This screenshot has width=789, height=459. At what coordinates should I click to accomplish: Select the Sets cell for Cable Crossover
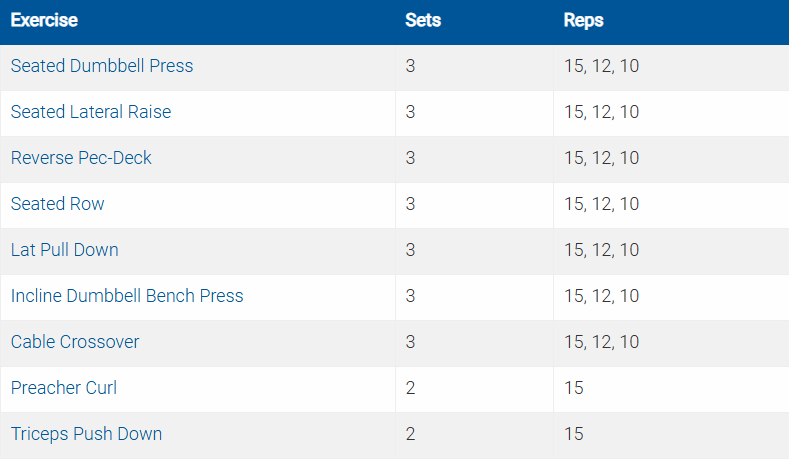pos(411,342)
